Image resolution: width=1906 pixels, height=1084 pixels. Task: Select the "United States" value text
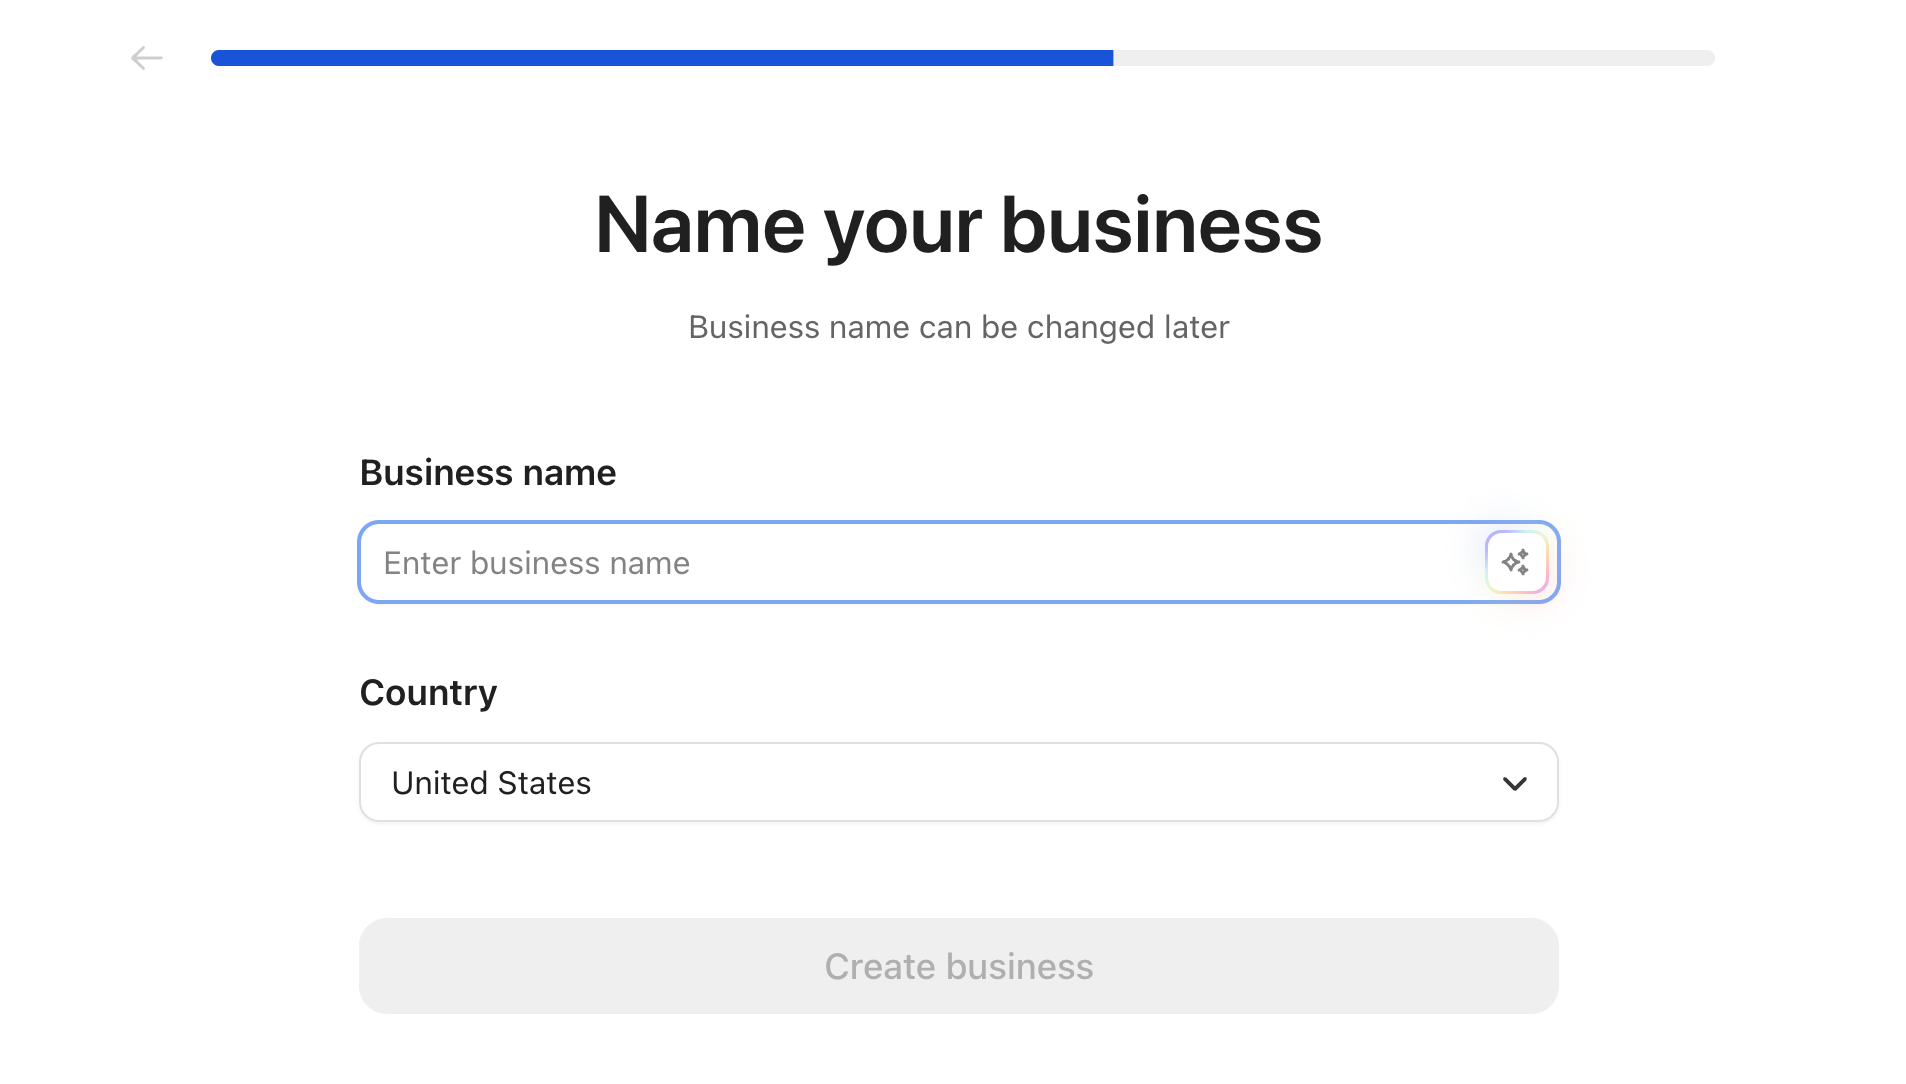[x=491, y=783]
